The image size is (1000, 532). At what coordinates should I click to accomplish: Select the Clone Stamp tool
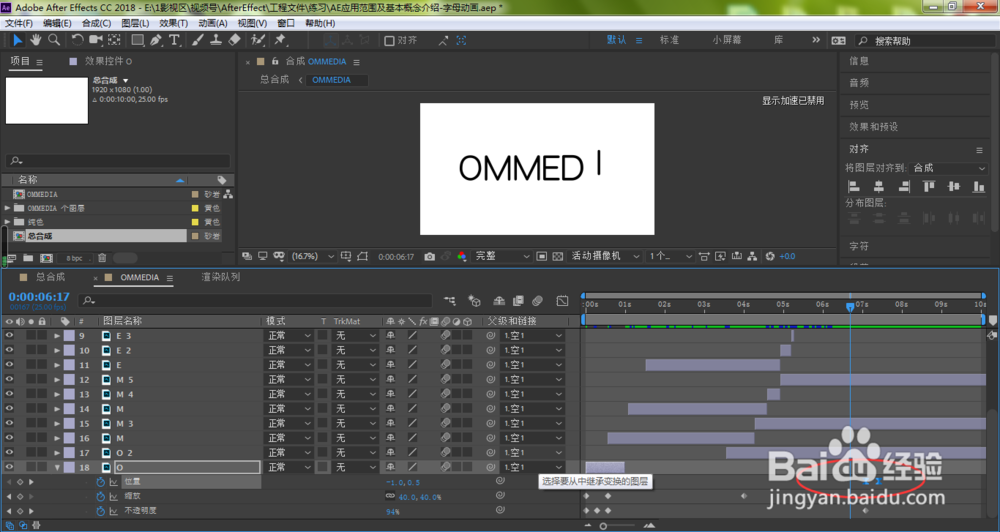click(216, 40)
